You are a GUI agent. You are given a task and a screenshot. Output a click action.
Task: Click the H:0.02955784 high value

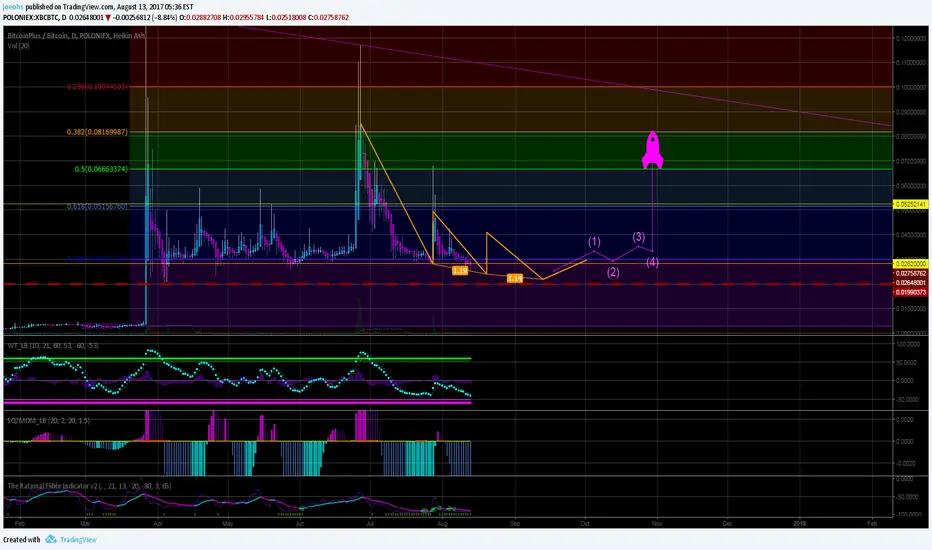[243, 17]
